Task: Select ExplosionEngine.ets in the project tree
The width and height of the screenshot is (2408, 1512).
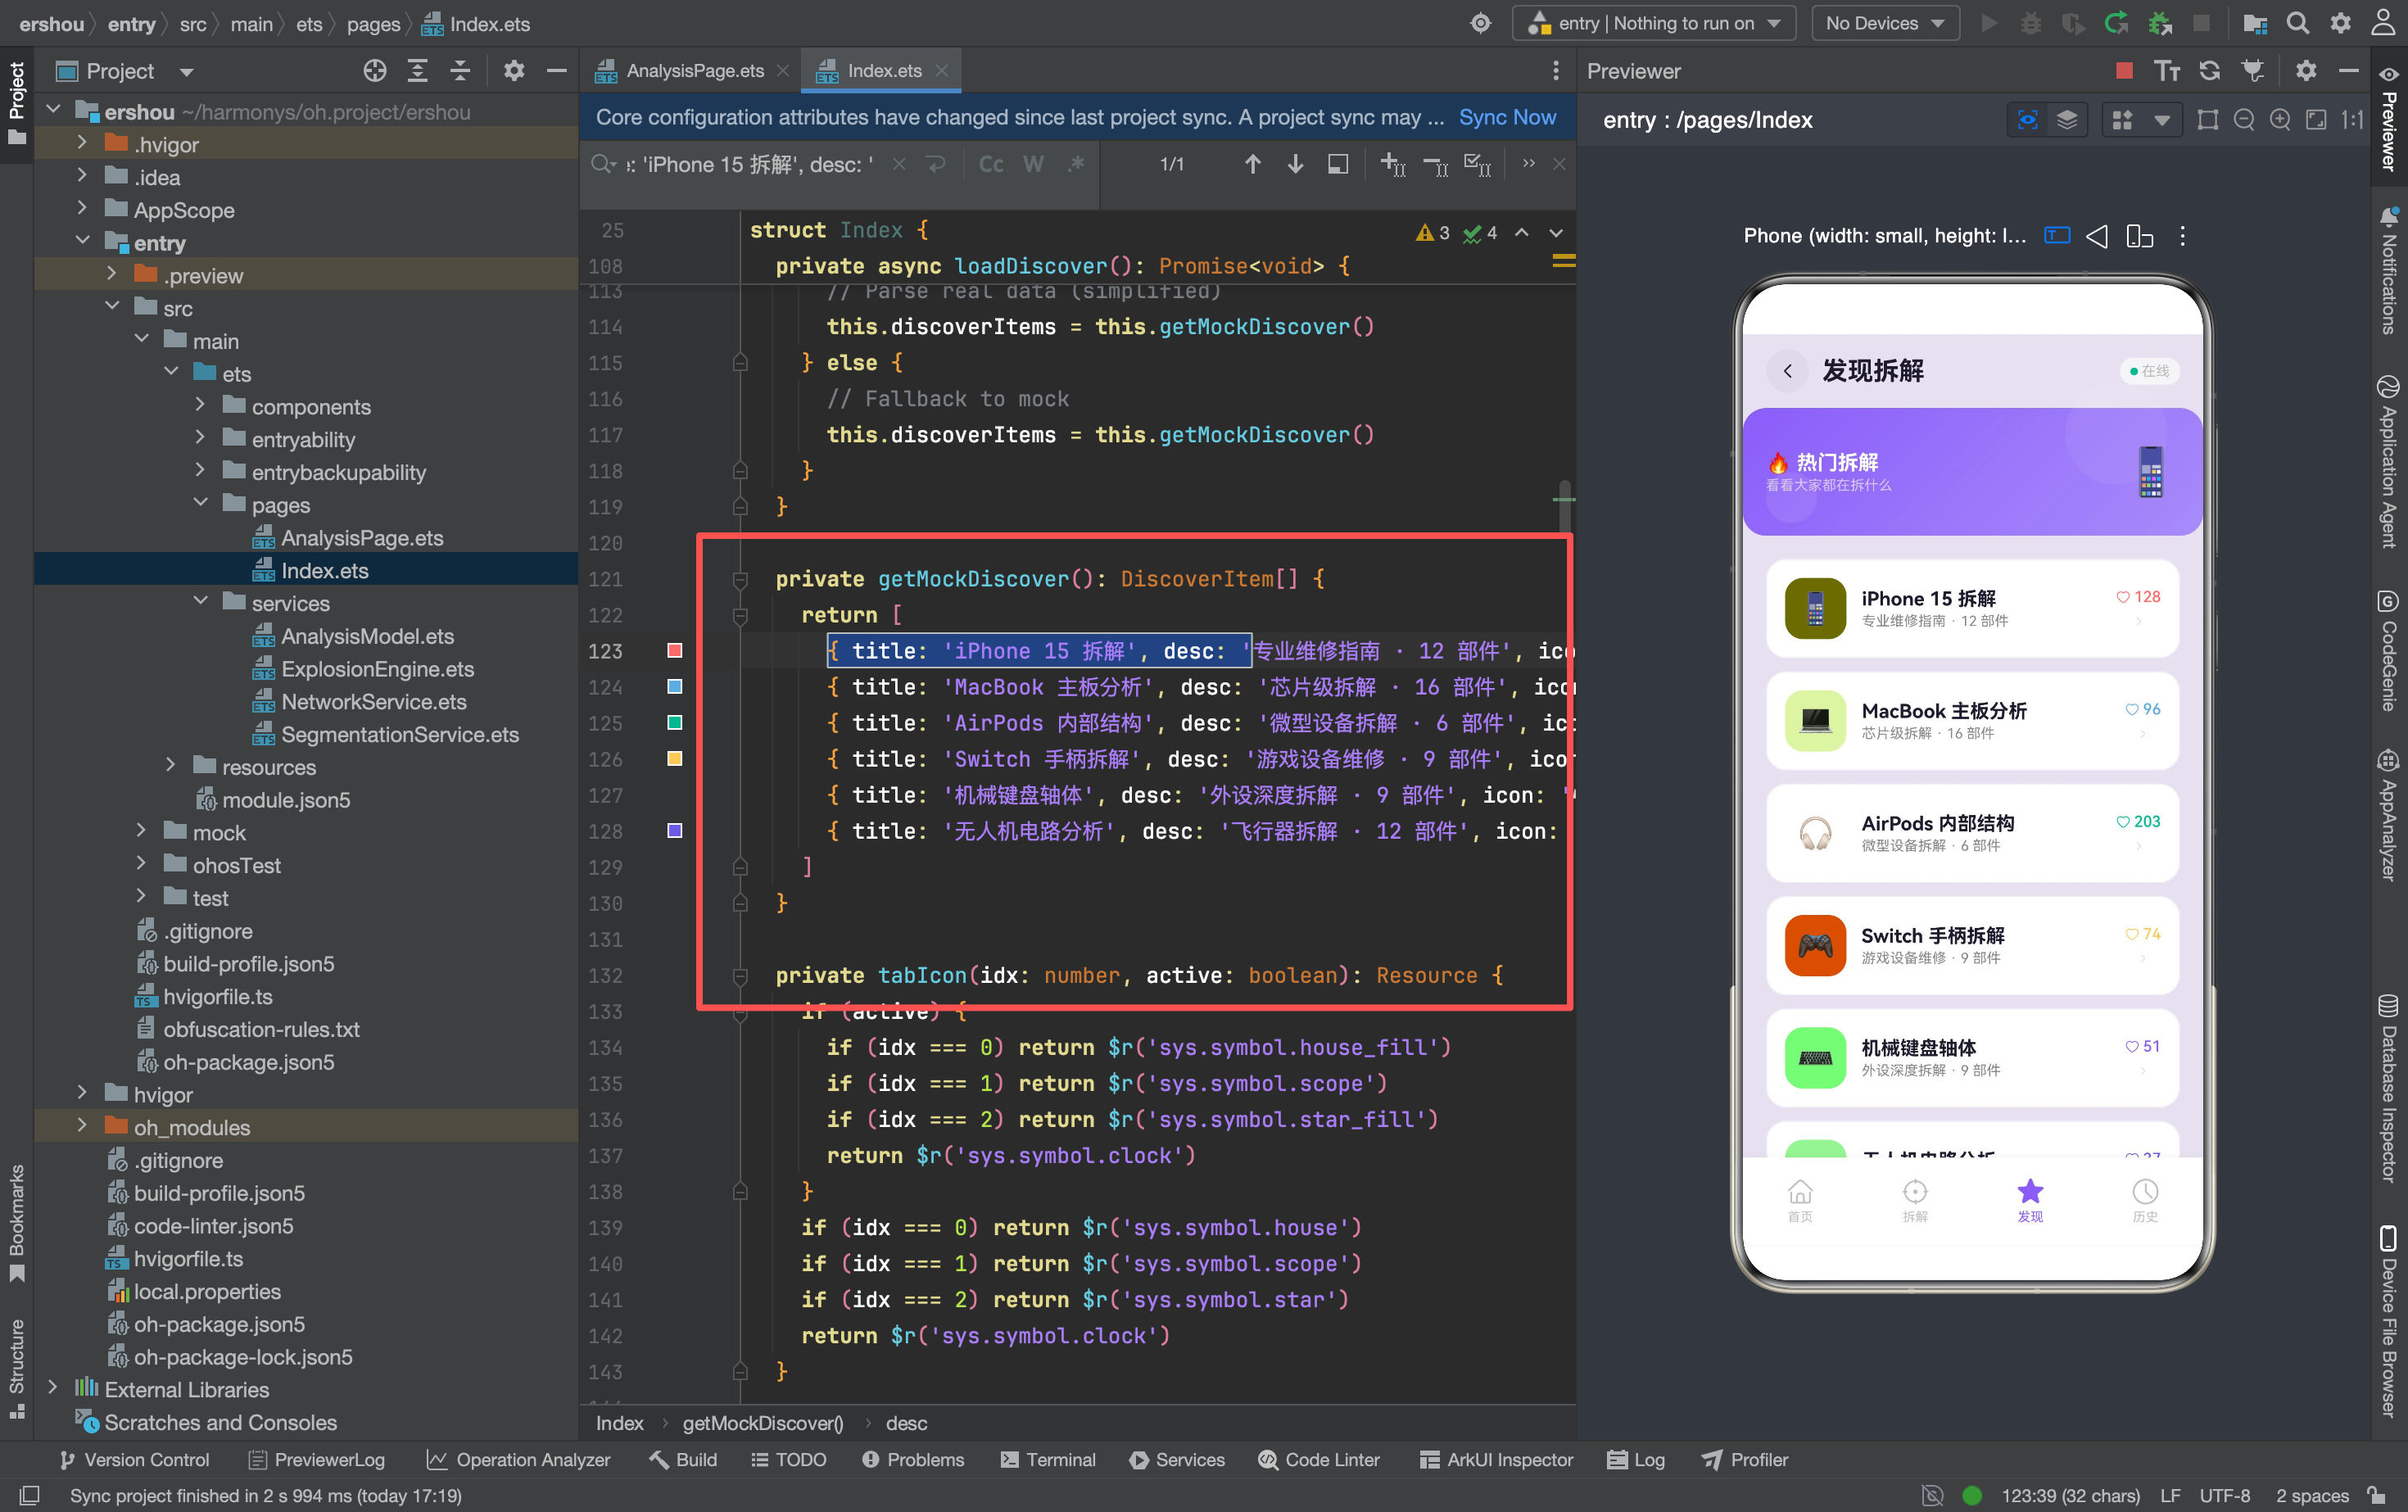Action: (377, 669)
